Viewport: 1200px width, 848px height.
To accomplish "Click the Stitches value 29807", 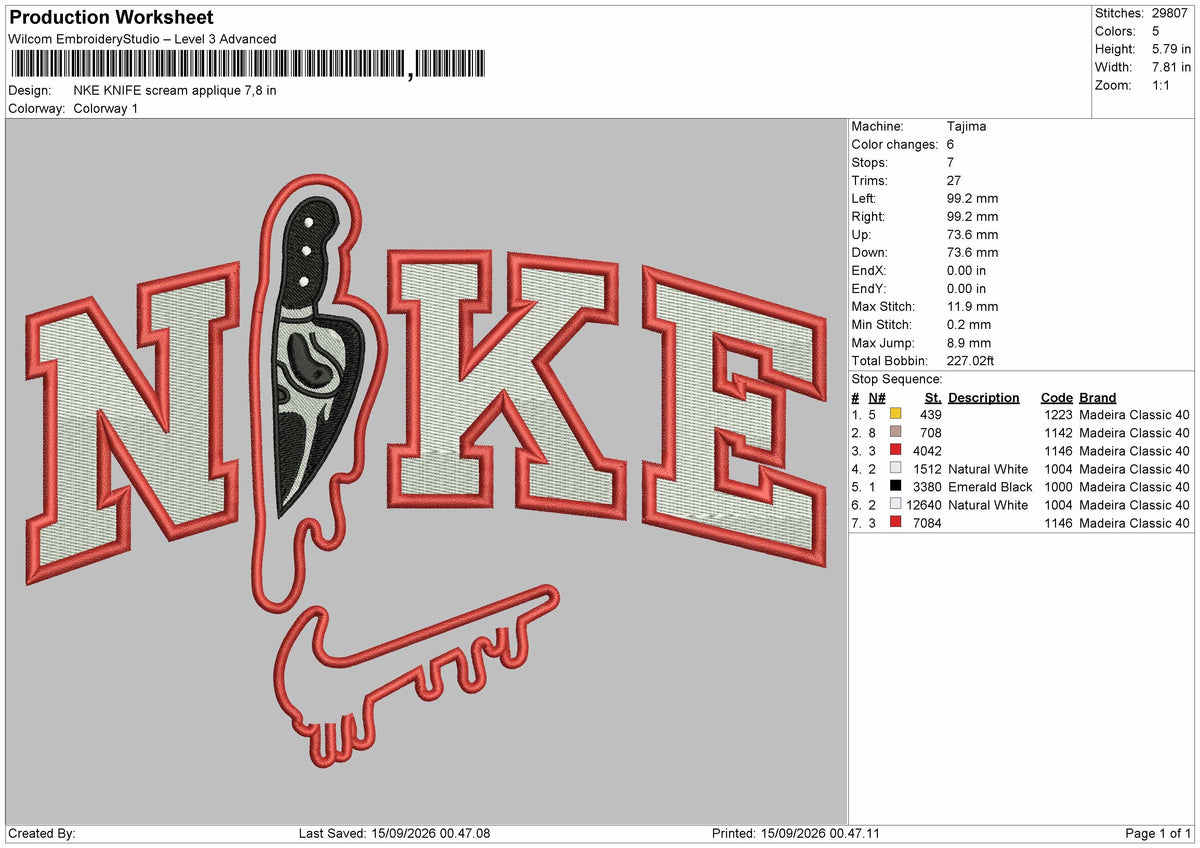I will click(1170, 13).
